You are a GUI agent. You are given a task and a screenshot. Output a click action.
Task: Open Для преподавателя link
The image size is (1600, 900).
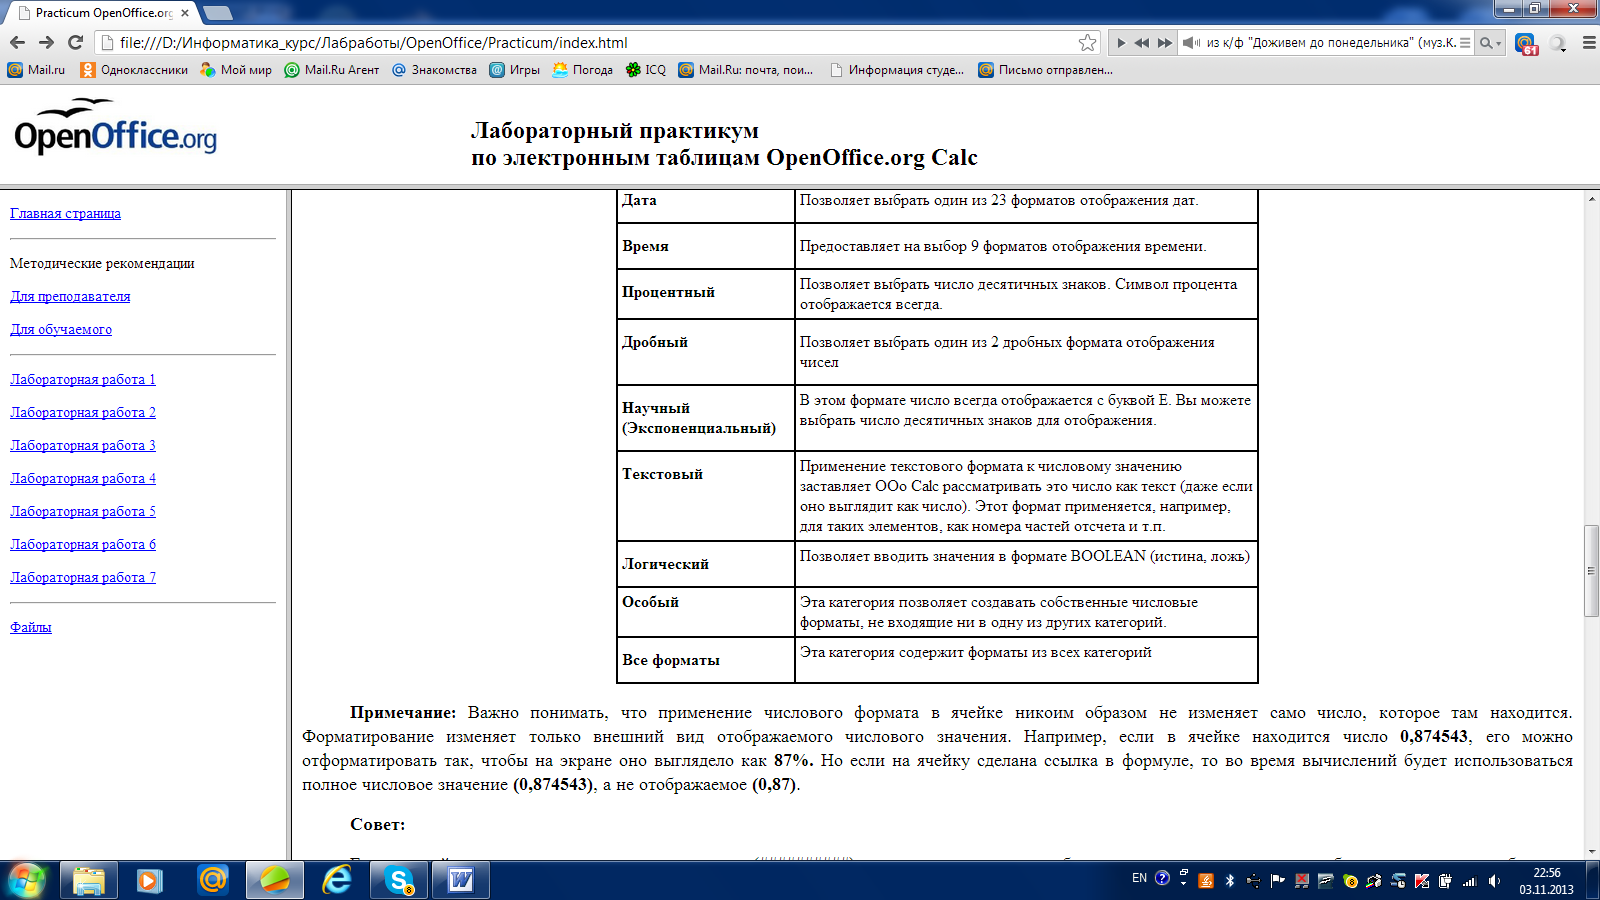pyautogui.click(x=70, y=296)
